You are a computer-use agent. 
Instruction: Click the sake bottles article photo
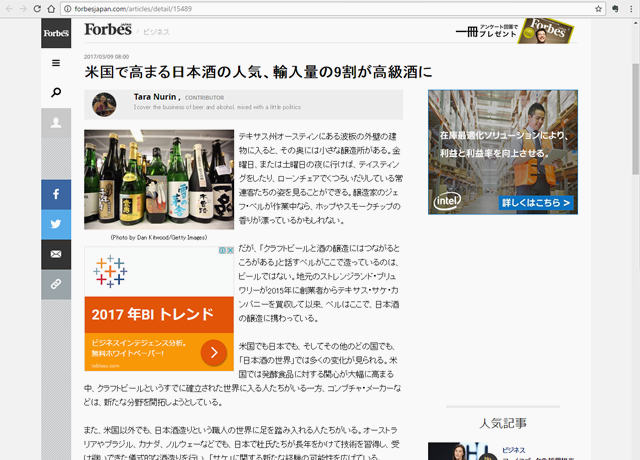[x=158, y=181]
